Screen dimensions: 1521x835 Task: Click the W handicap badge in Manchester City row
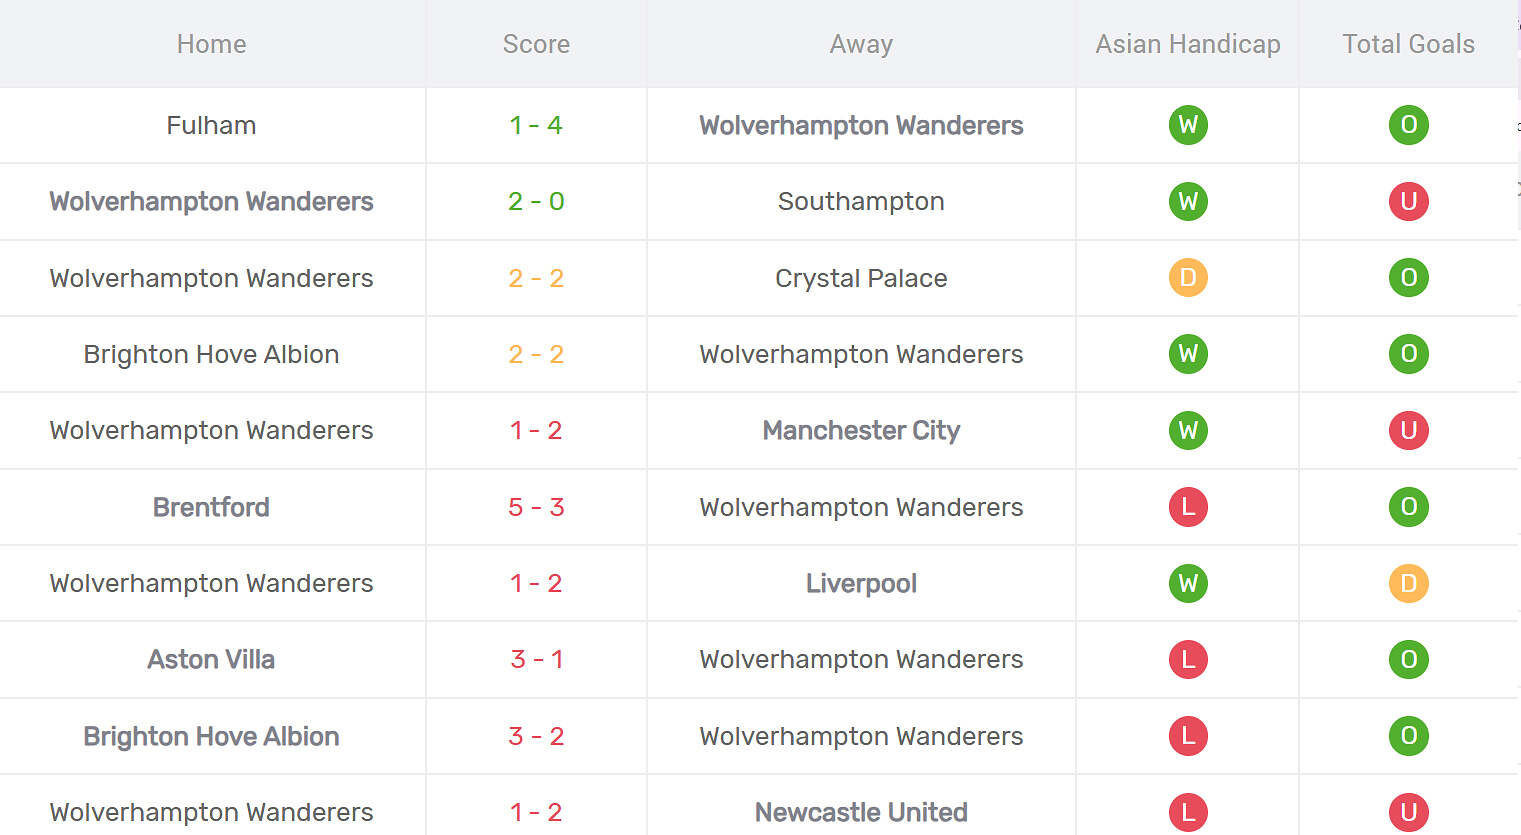coord(1188,430)
